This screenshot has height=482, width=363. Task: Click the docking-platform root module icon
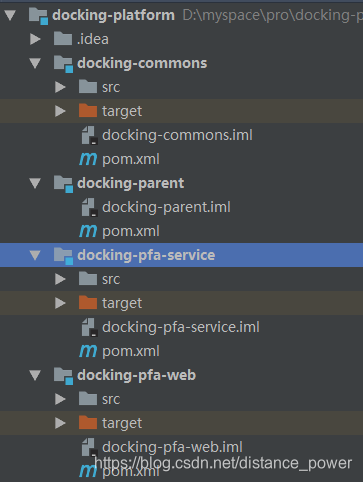(38, 16)
